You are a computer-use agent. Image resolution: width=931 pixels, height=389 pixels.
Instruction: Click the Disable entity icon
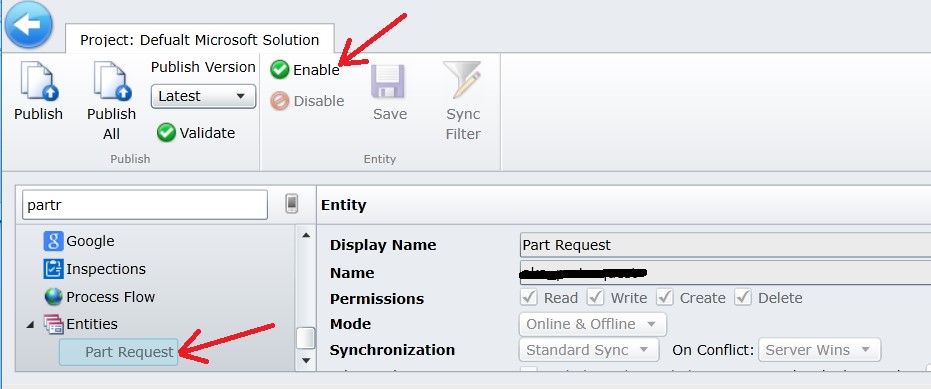[280, 101]
